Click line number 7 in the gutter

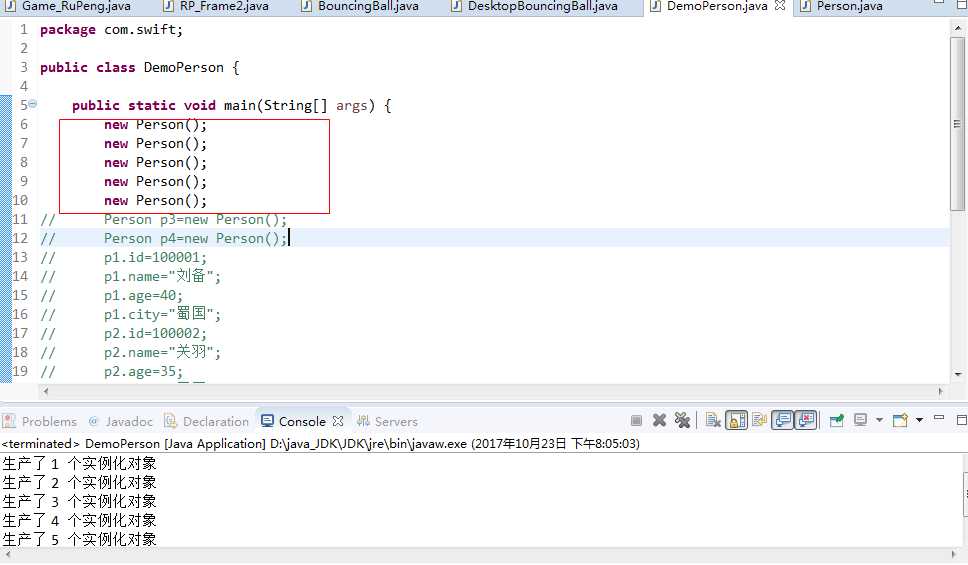tap(23, 143)
